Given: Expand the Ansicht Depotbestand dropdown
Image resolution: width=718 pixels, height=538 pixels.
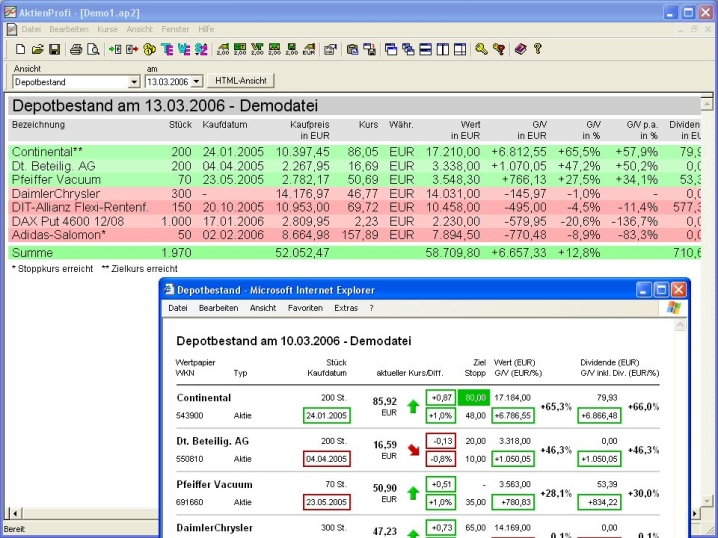Looking at the screenshot, I should pos(134,81).
